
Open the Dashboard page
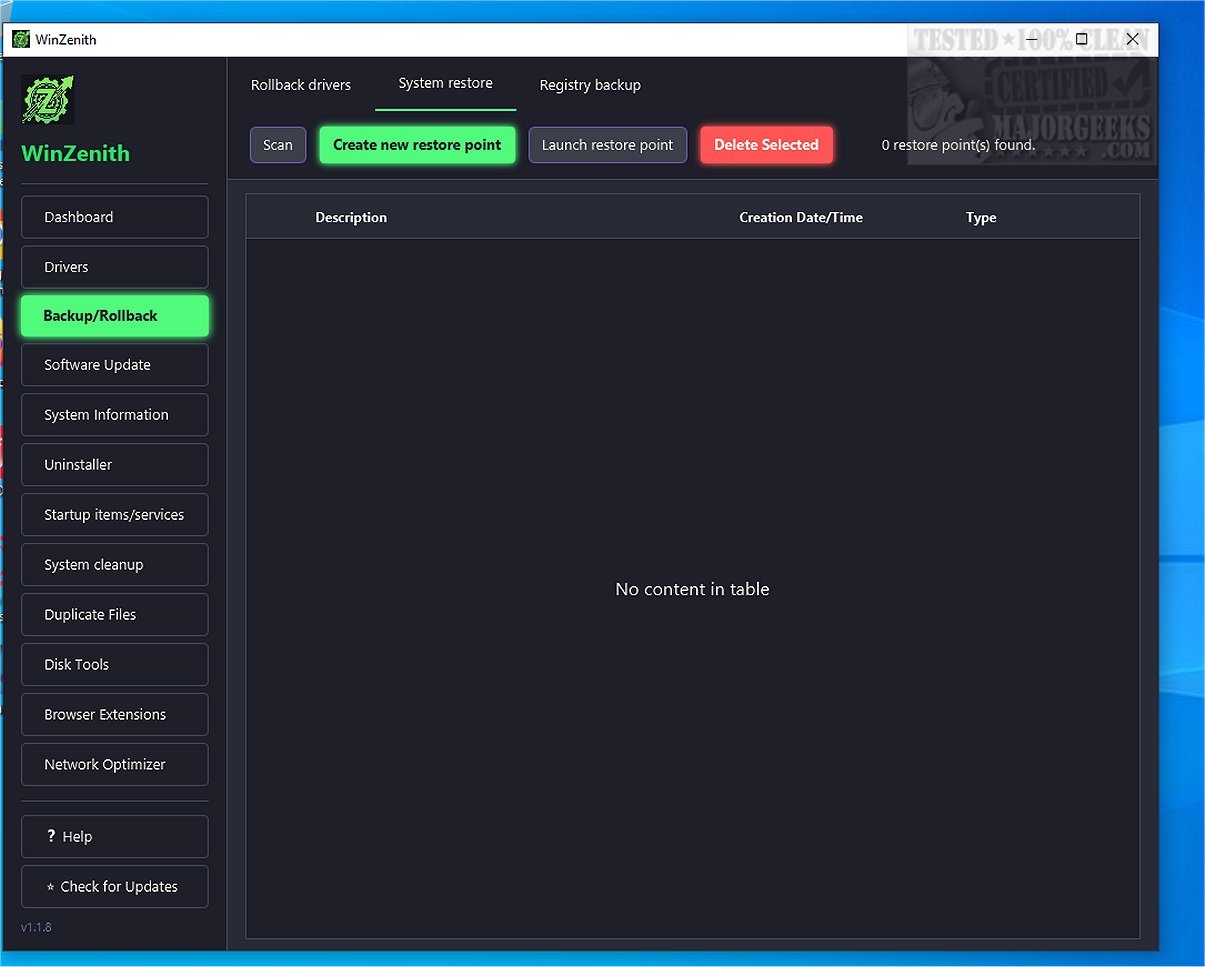tap(115, 217)
